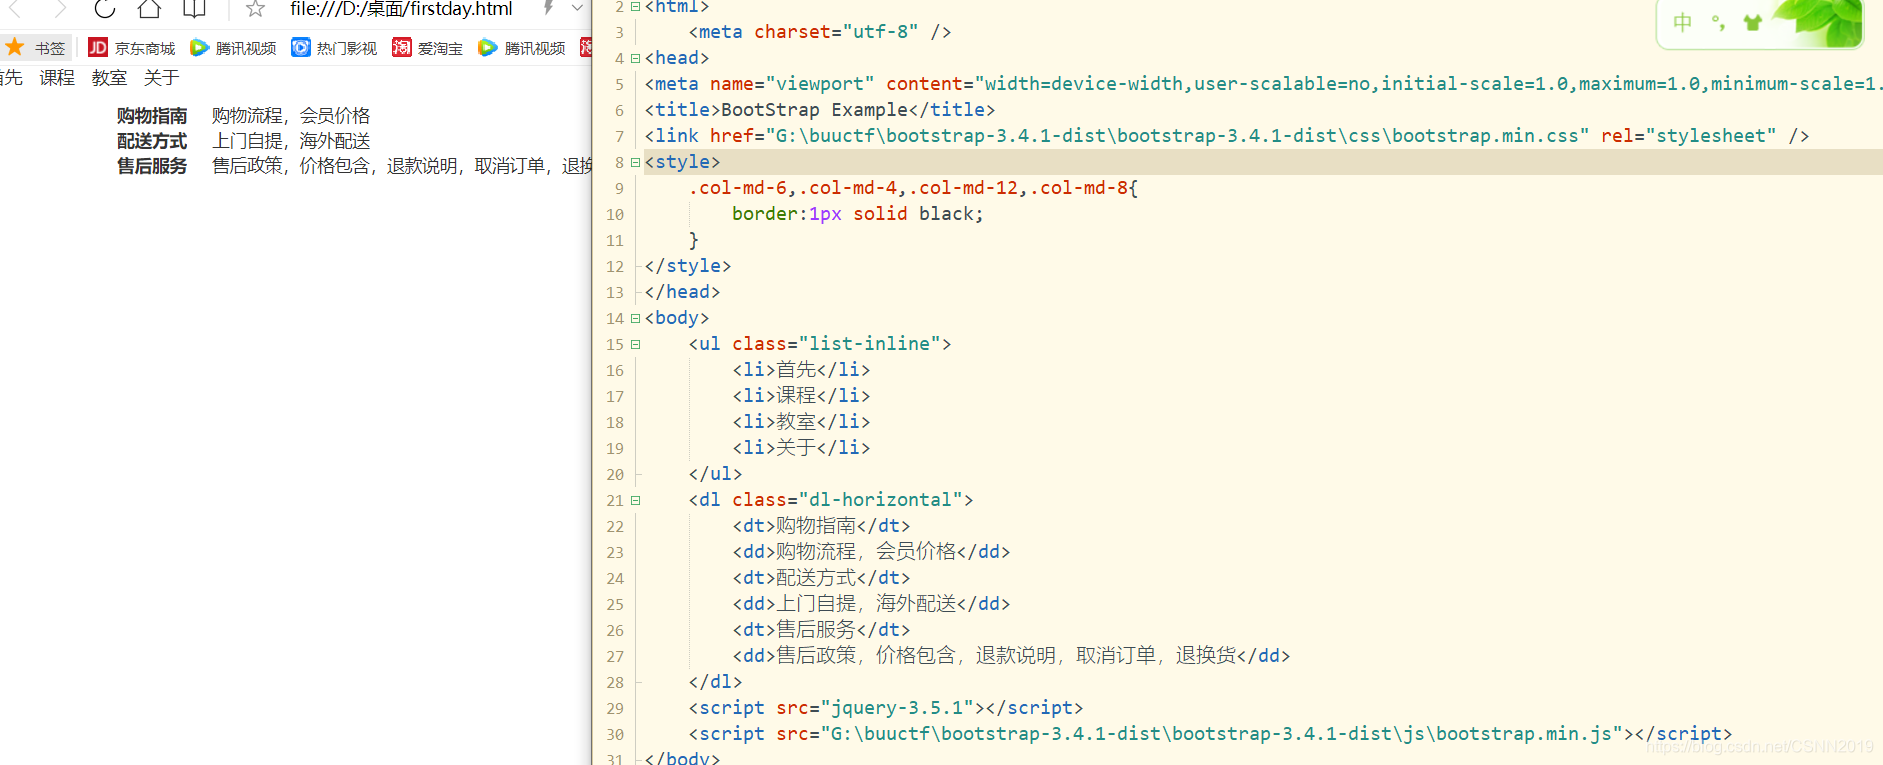Reload the firstday.html page

click(105, 9)
